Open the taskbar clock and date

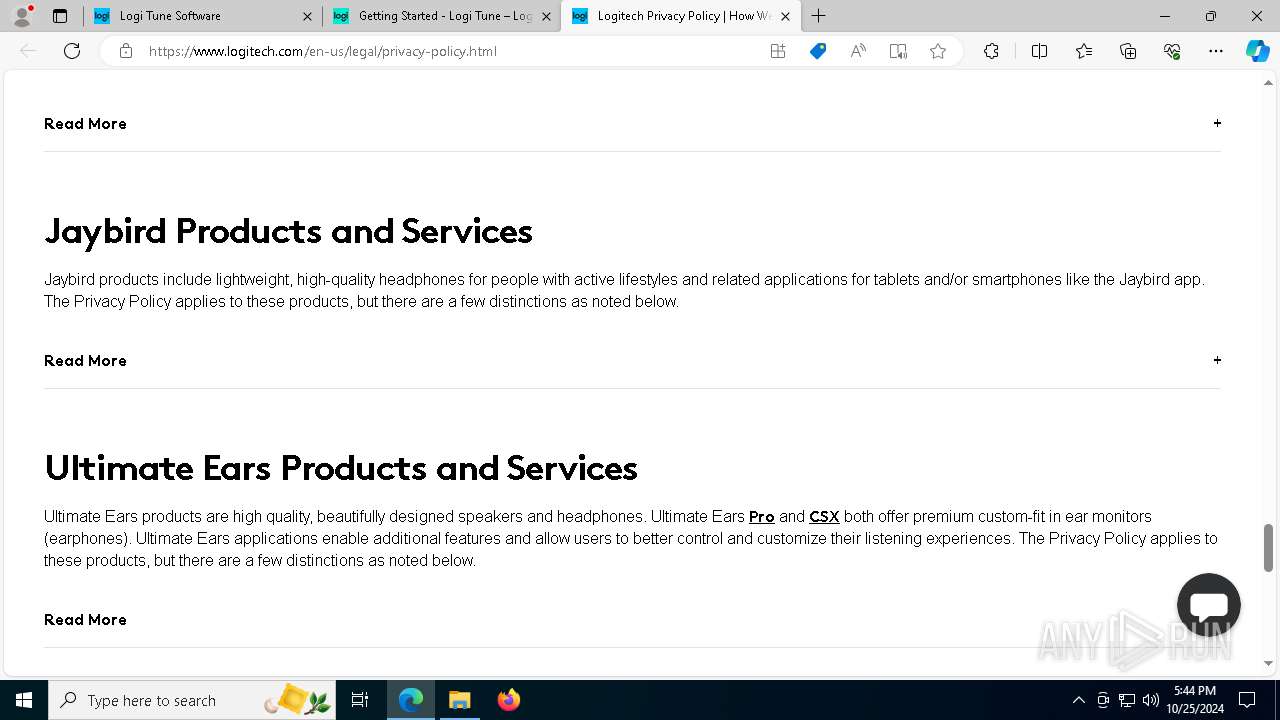click(1197, 700)
